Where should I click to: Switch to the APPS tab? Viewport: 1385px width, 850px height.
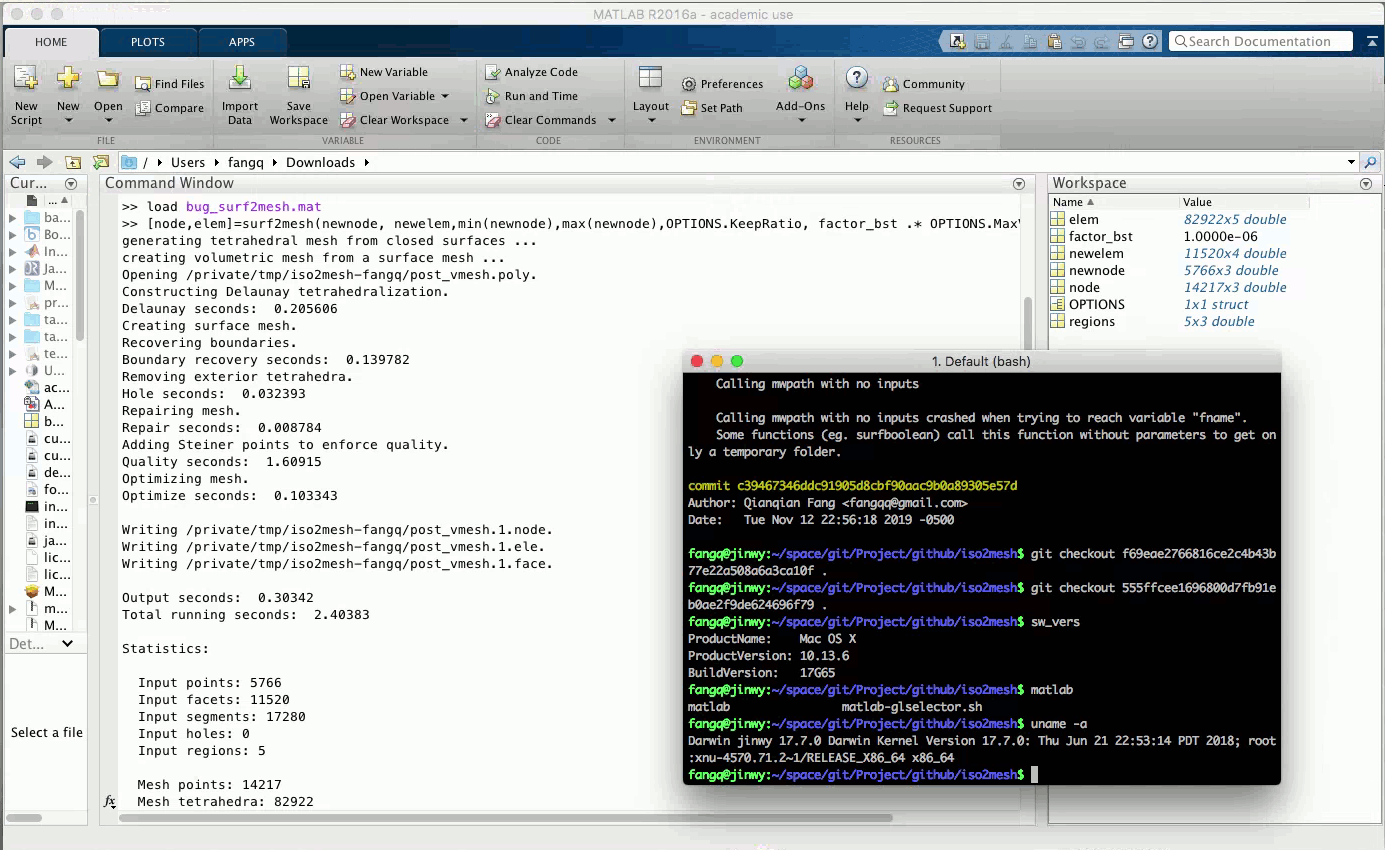click(x=241, y=42)
